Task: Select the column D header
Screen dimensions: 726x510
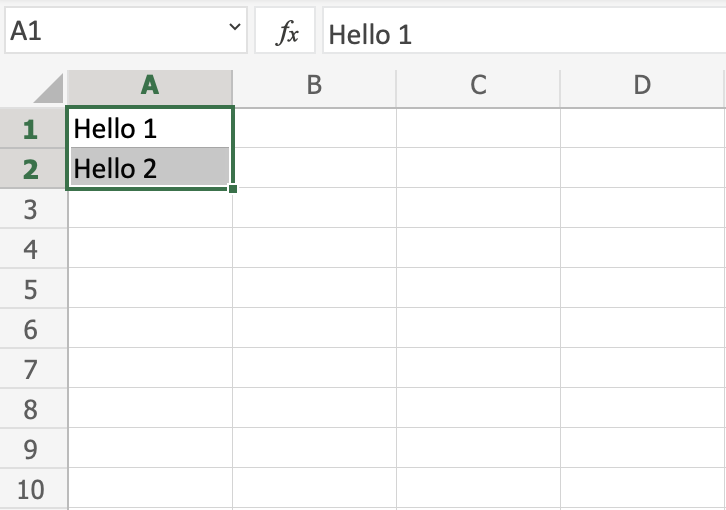Action: [x=642, y=86]
